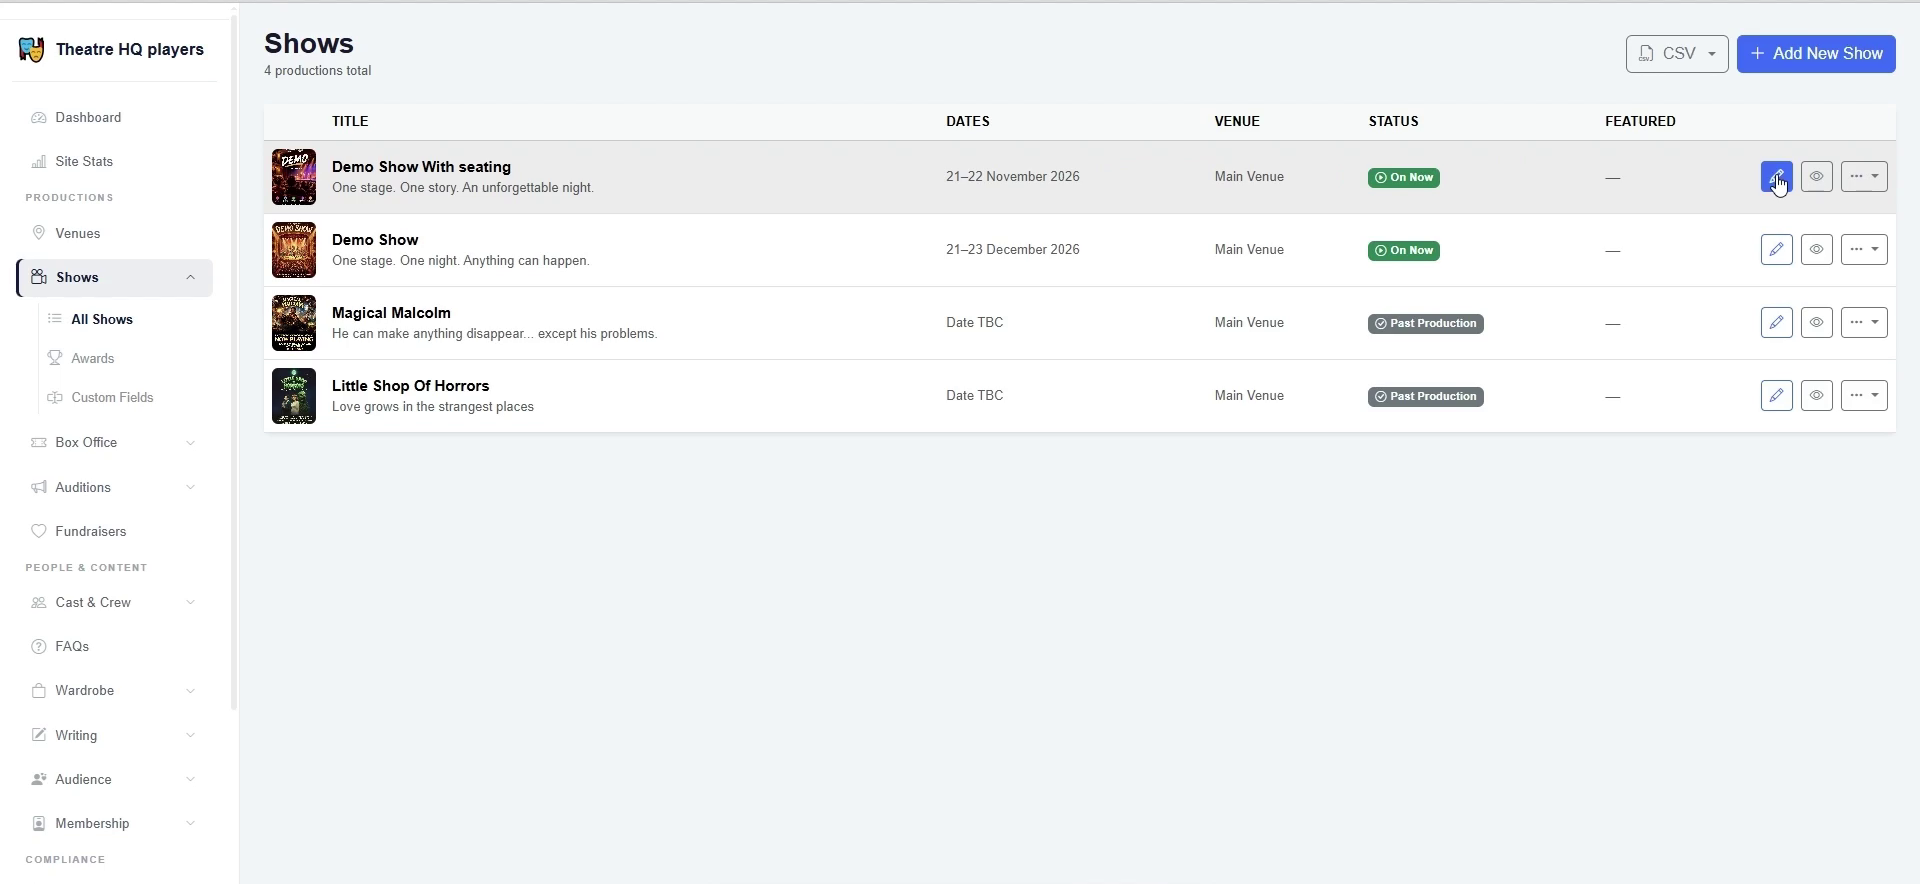Image resolution: width=1920 pixels, height=884 pixels.
Task: Click the 21–22 November 2026 date cell
Action: 1012,177
